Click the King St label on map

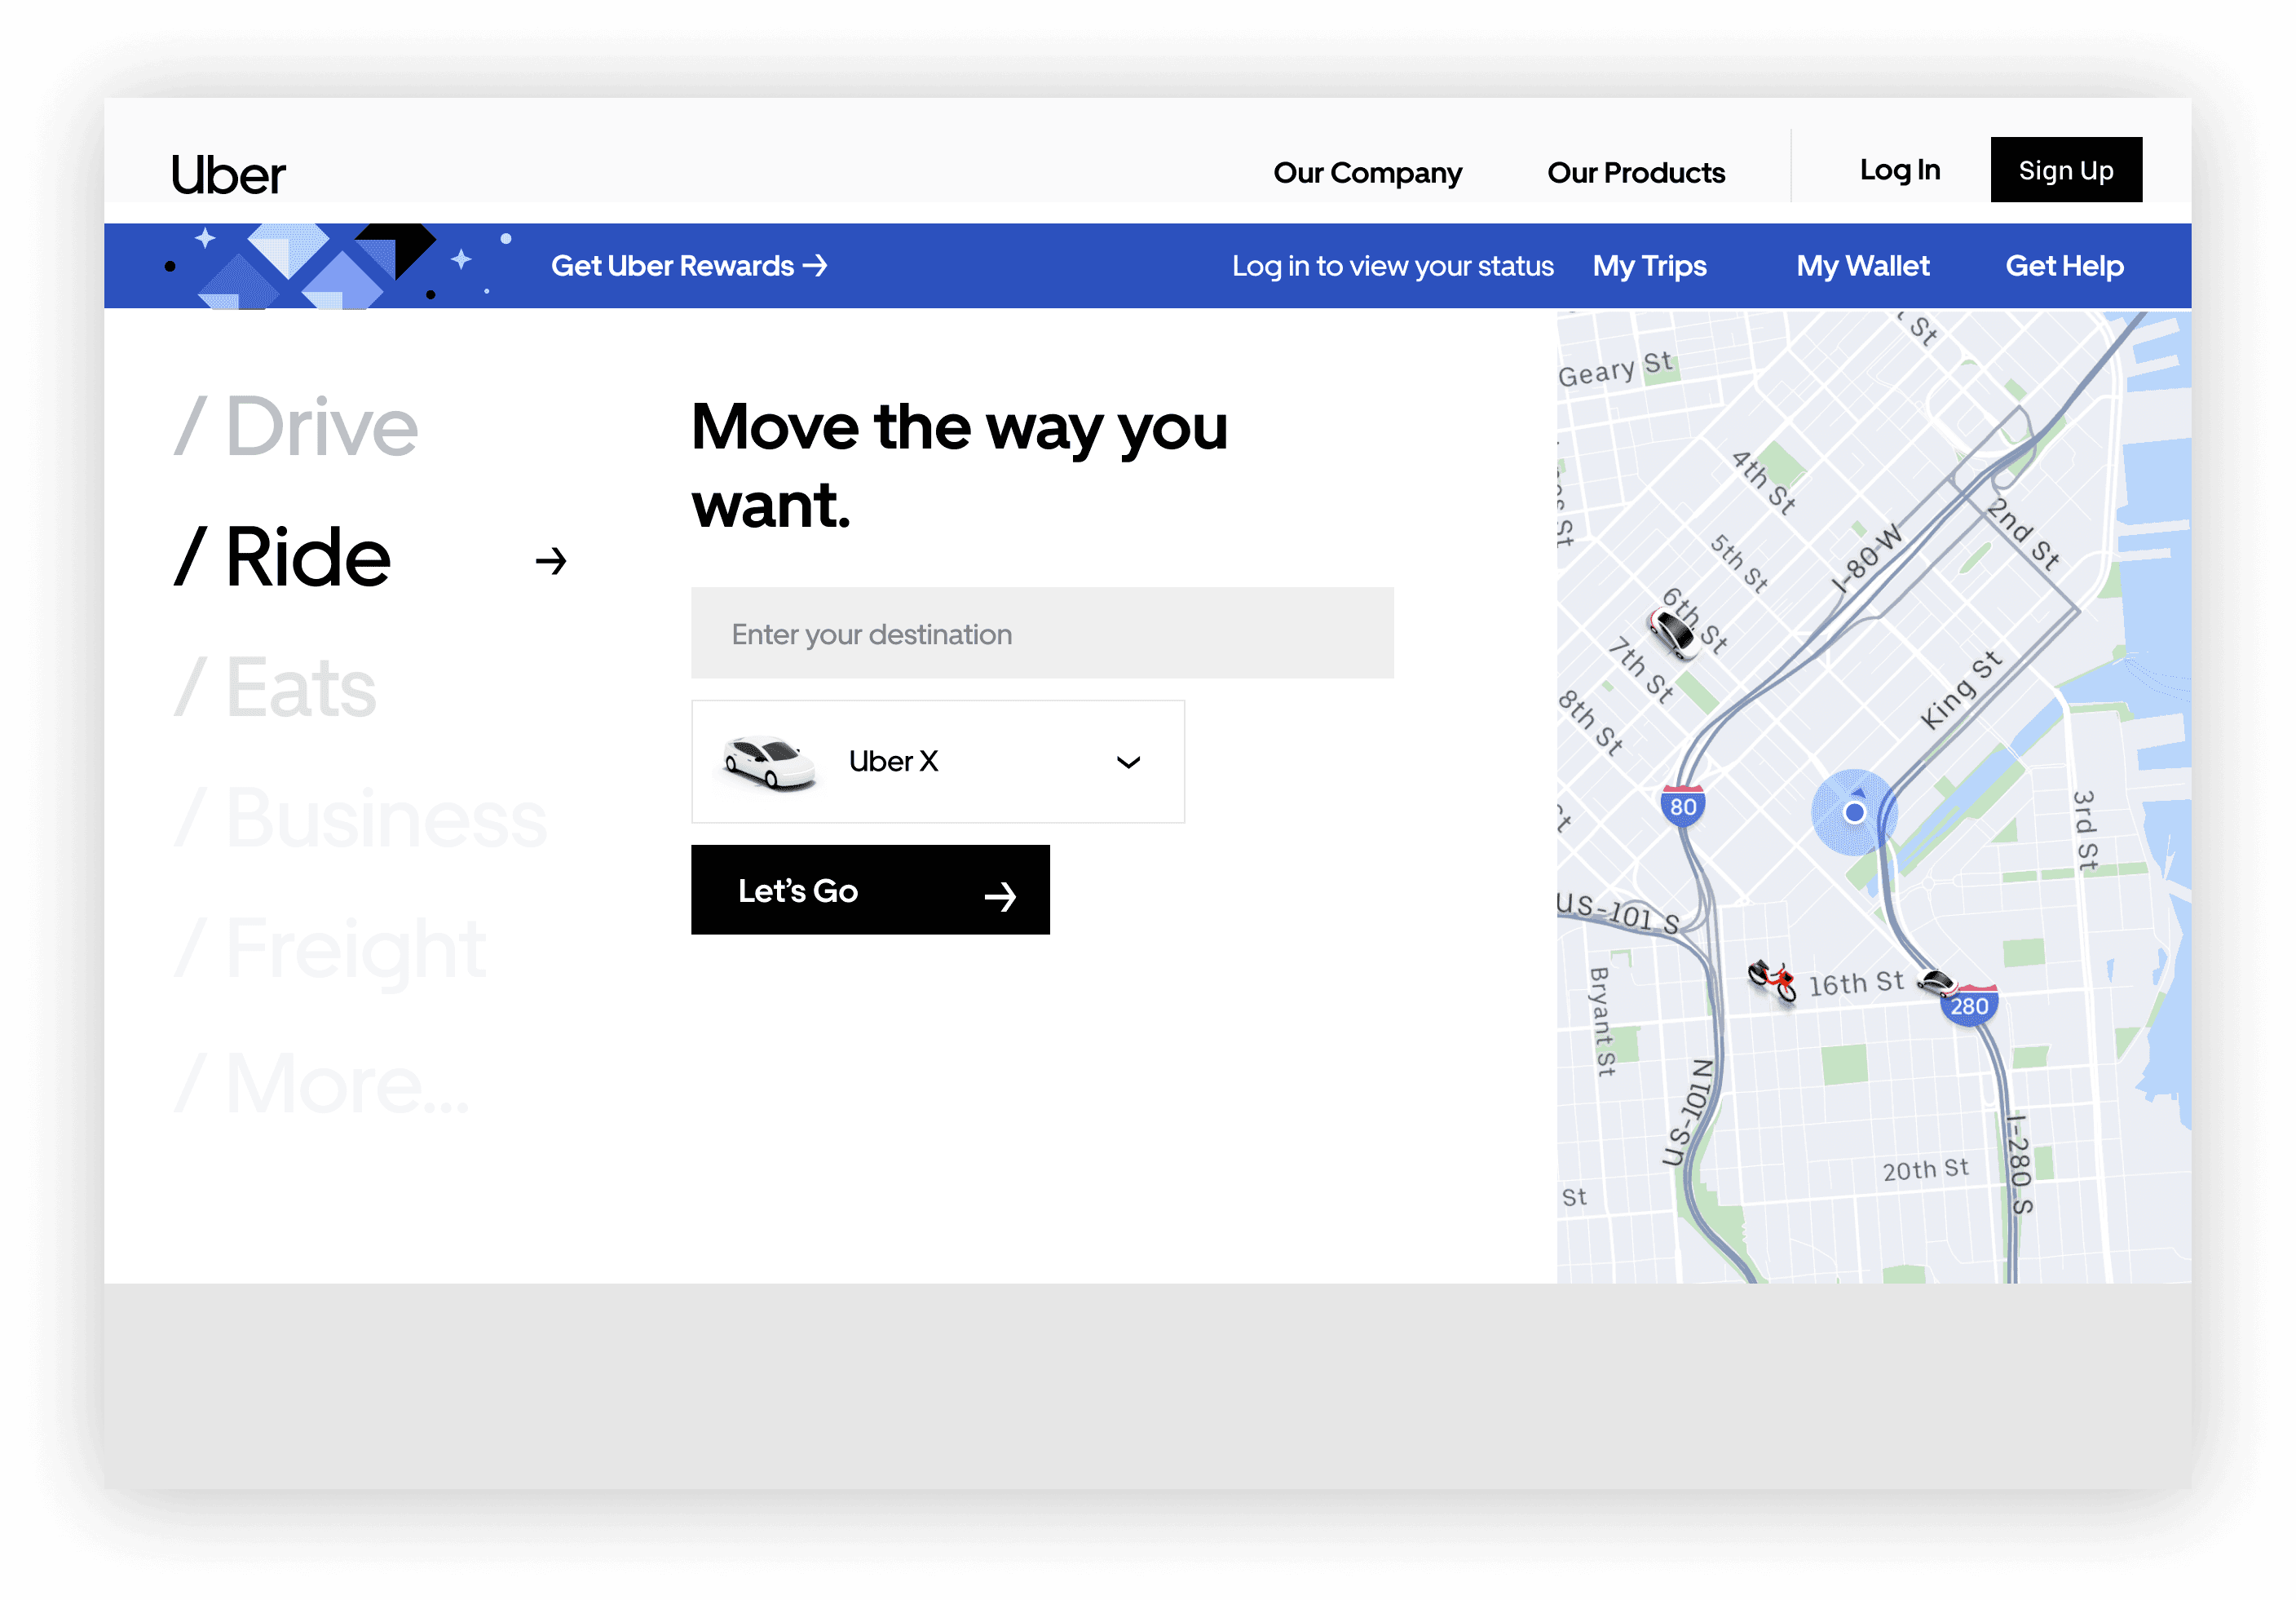(1961, 690)
